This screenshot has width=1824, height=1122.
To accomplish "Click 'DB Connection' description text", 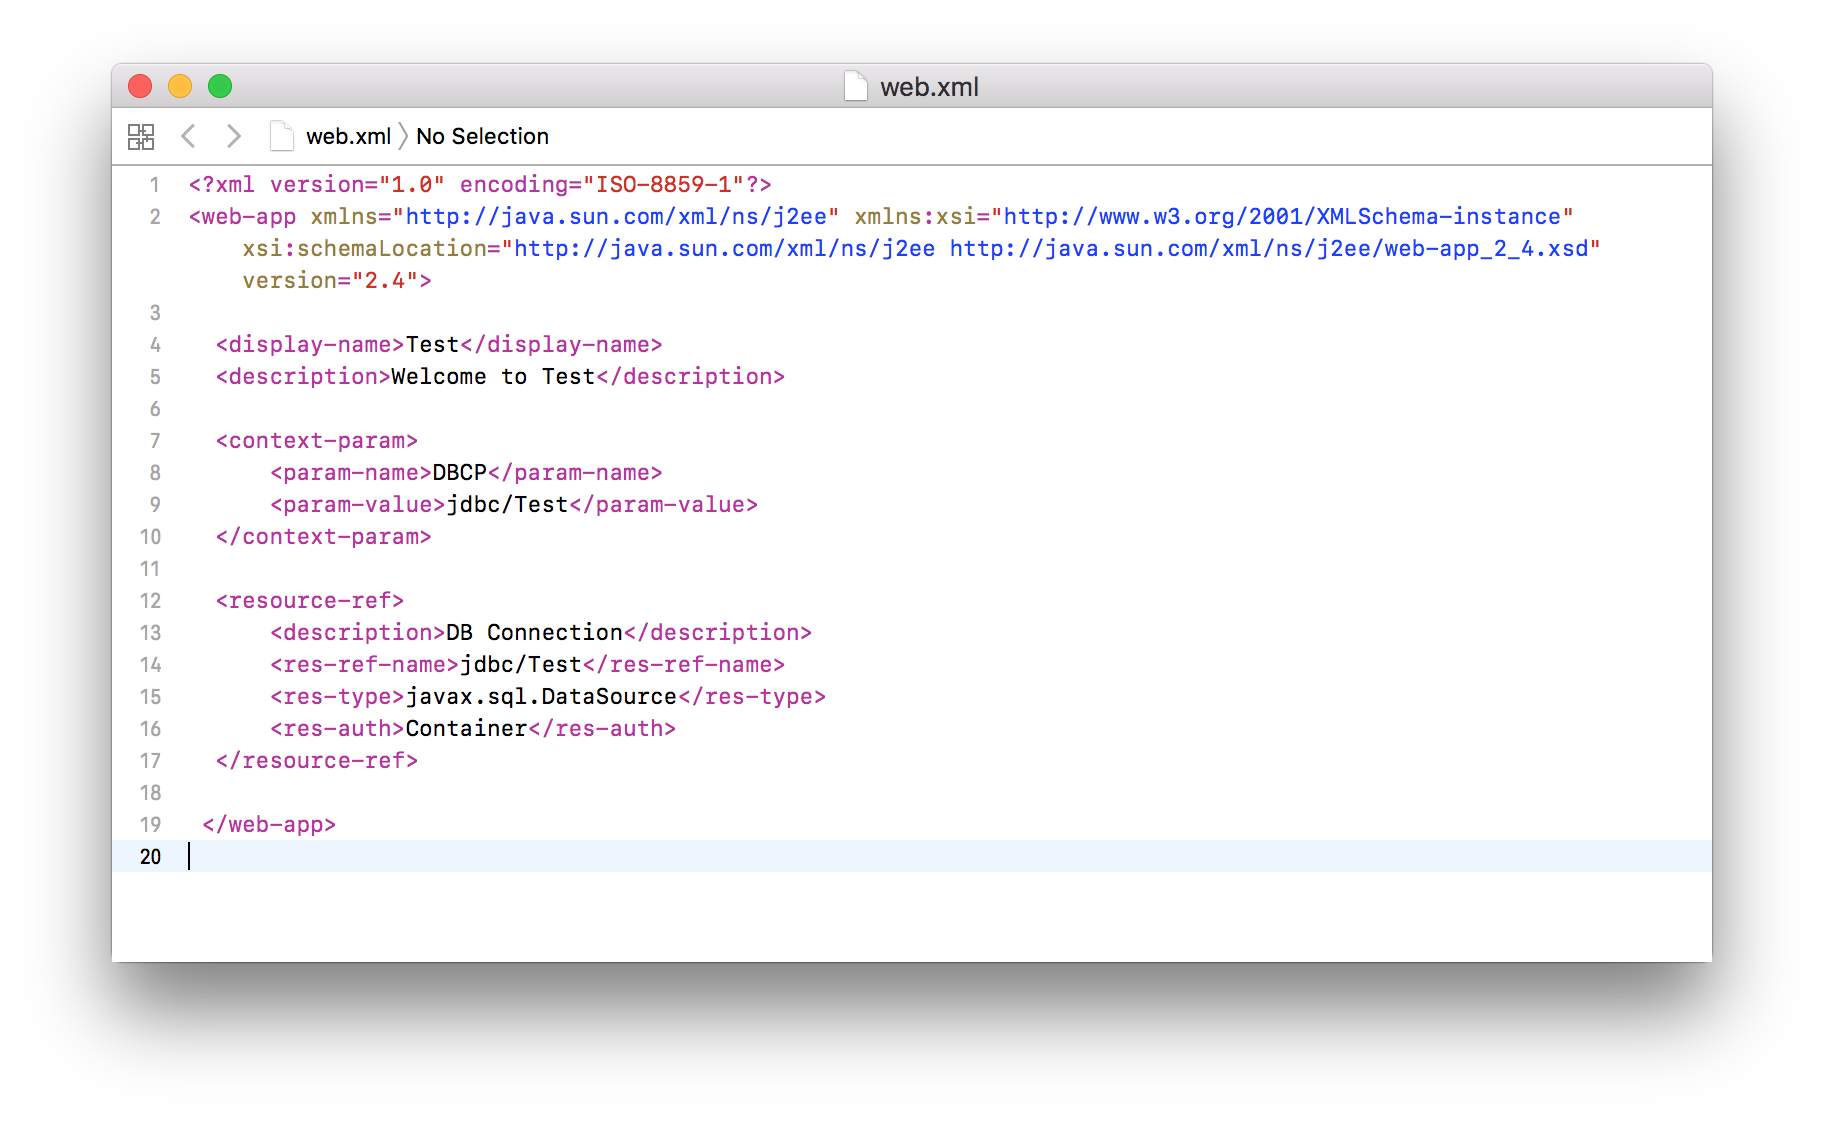I will [534, 633].
